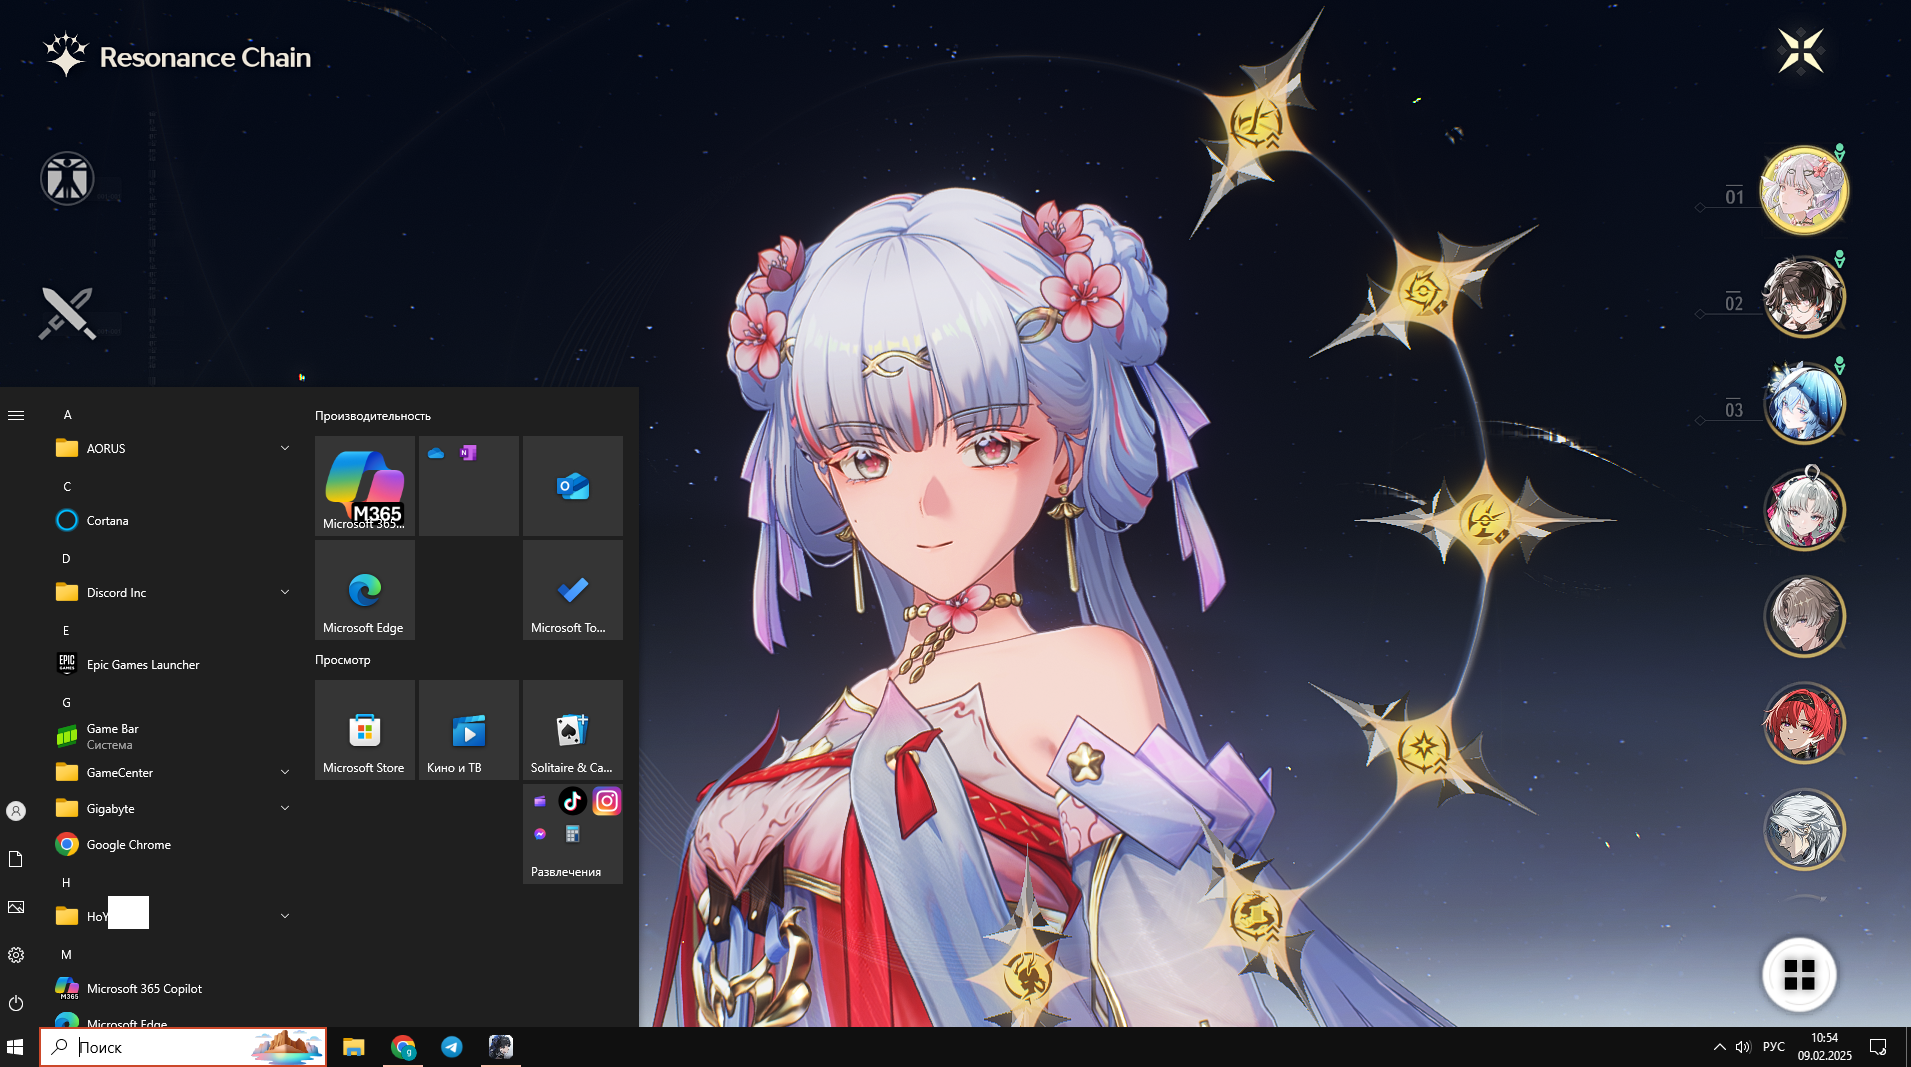
Task: Launch the Solitaire & Casual Games tile
Action: [x=572, y=730]
